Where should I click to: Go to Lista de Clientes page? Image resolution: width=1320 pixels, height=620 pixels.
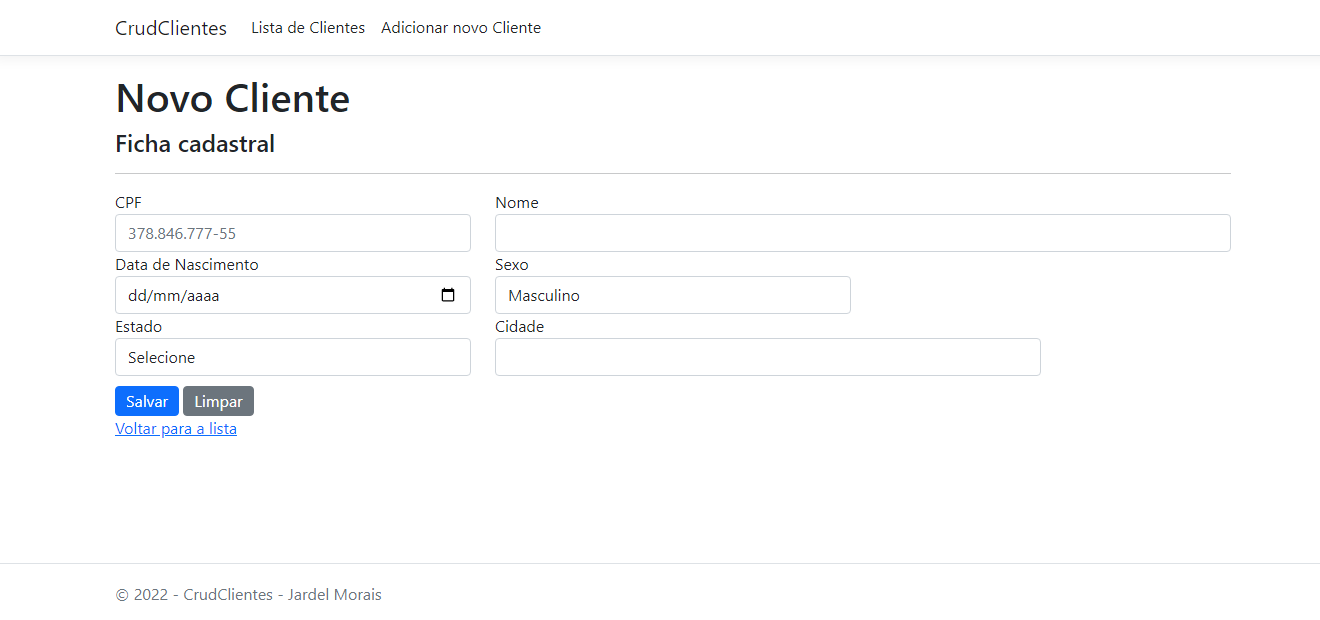[x=308, y=28]
